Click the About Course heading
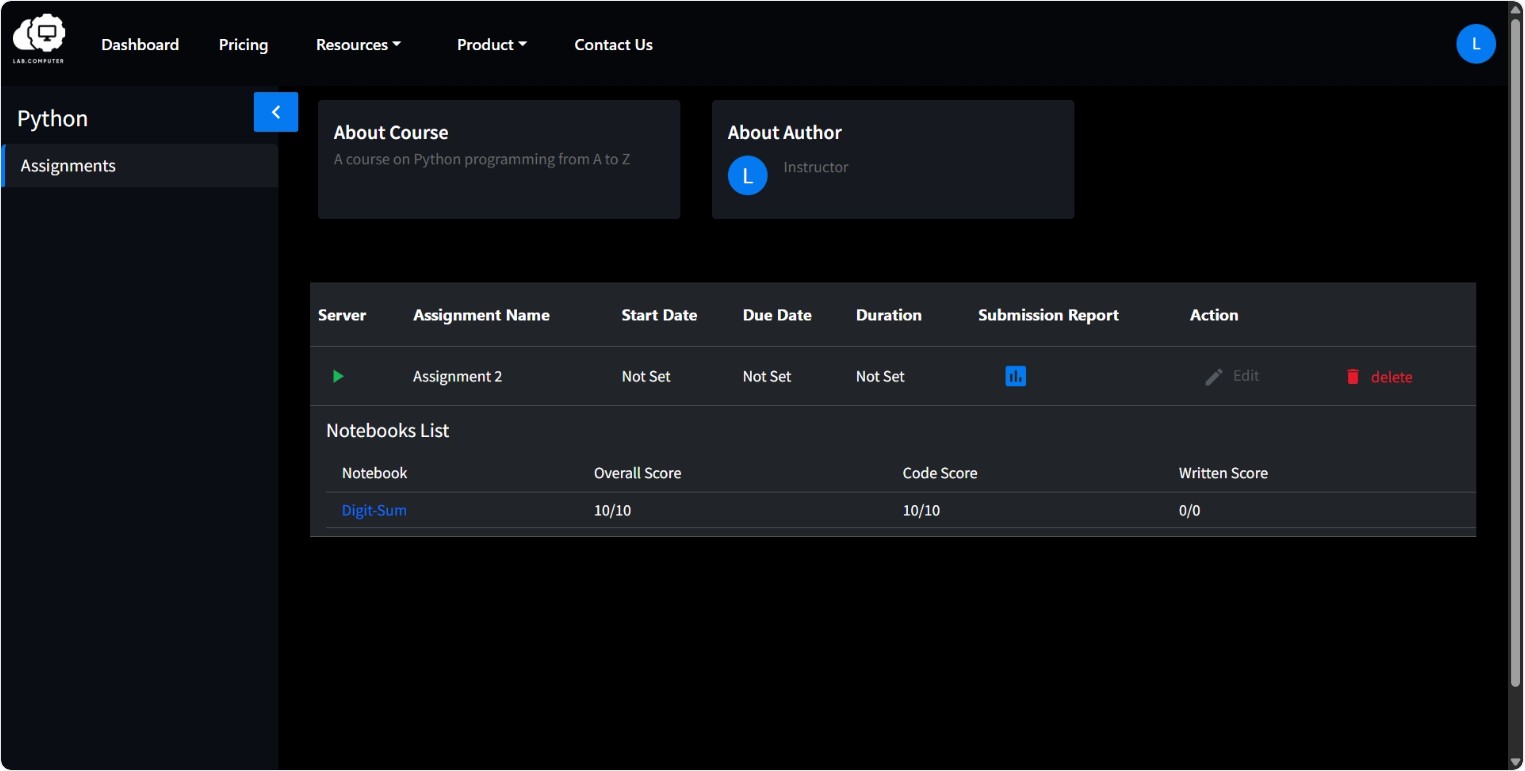 tap(391, 132)
